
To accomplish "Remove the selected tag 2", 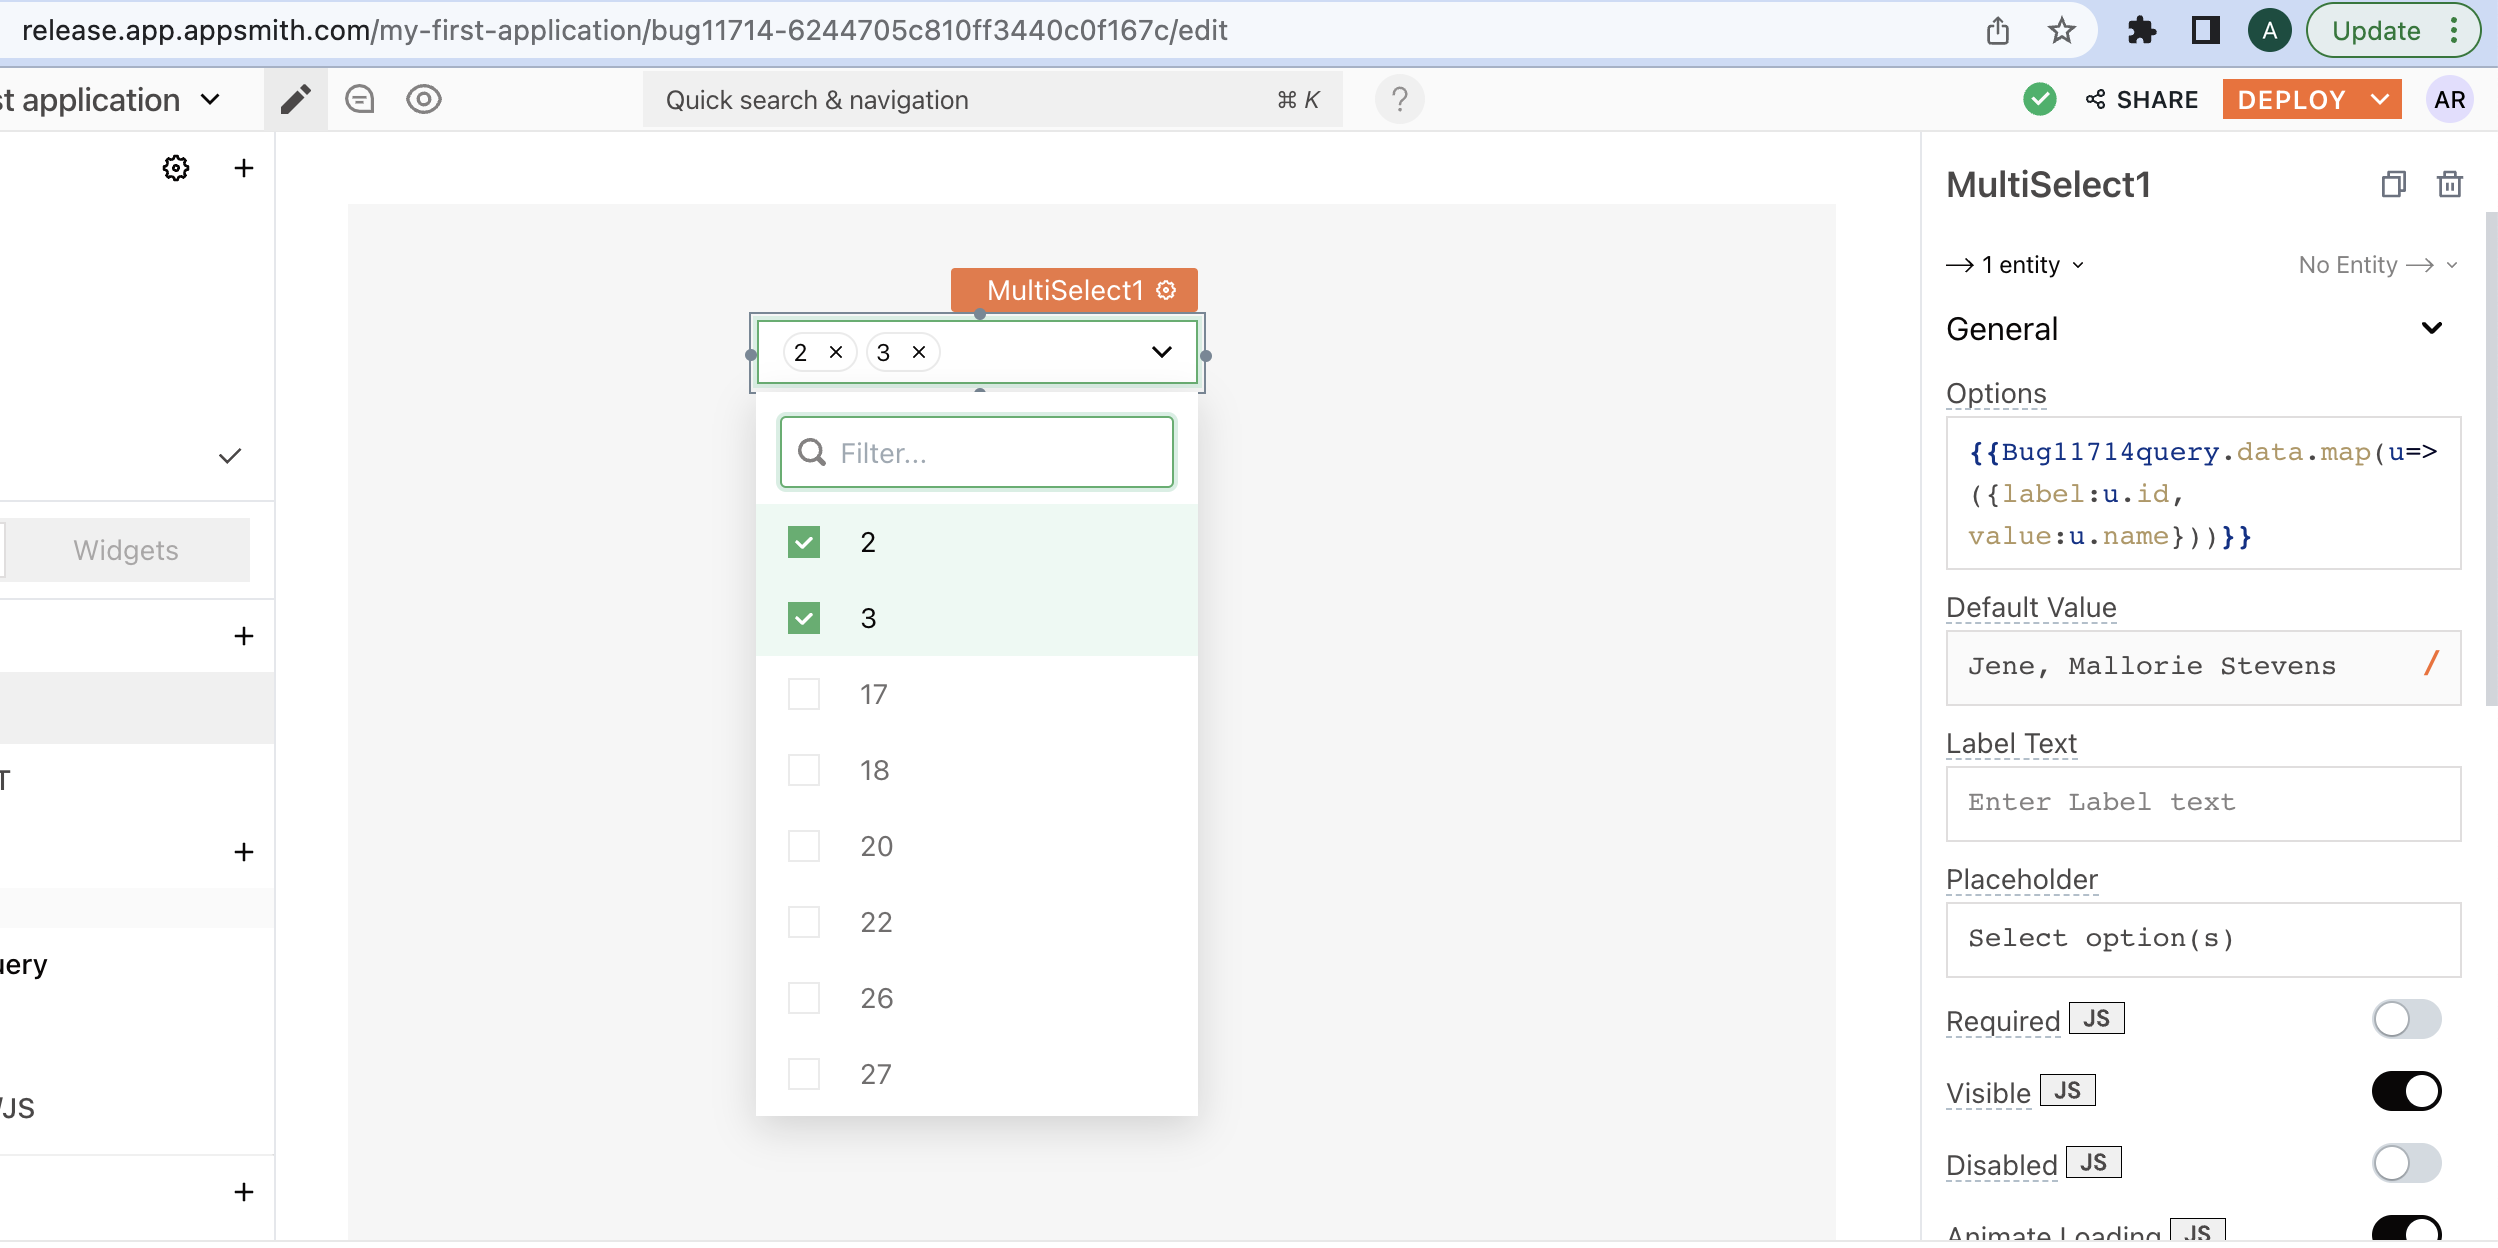I will pyautogui.click(x=836, y=352).
